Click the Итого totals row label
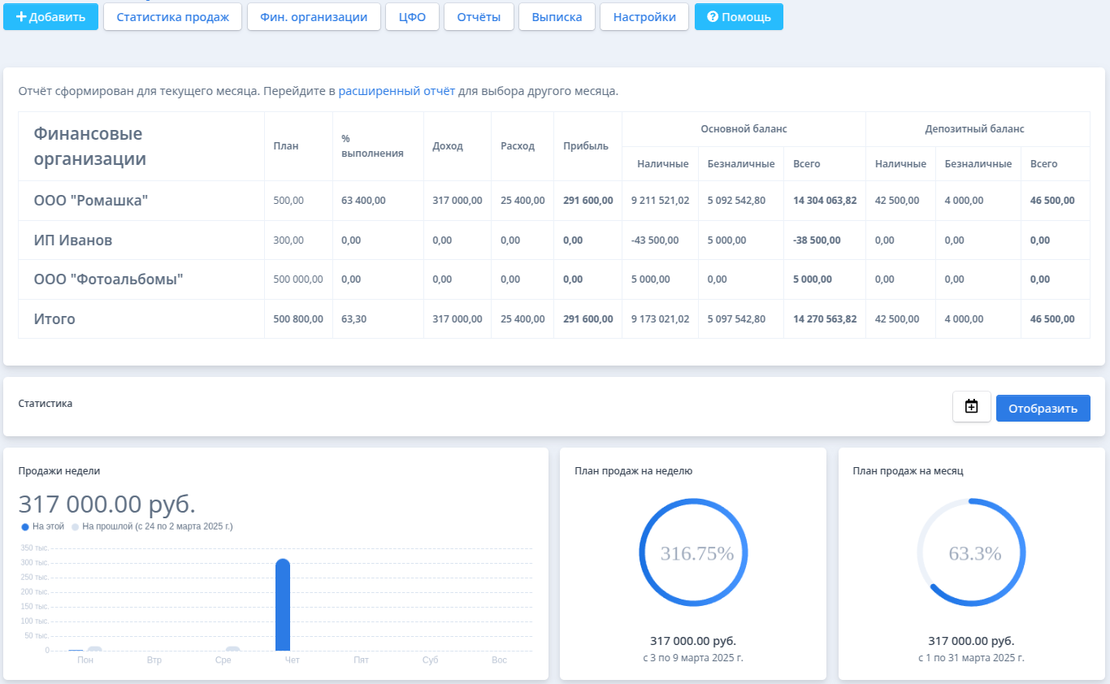The width and height of the screenshot is (1110, 684). coord(55,319)
